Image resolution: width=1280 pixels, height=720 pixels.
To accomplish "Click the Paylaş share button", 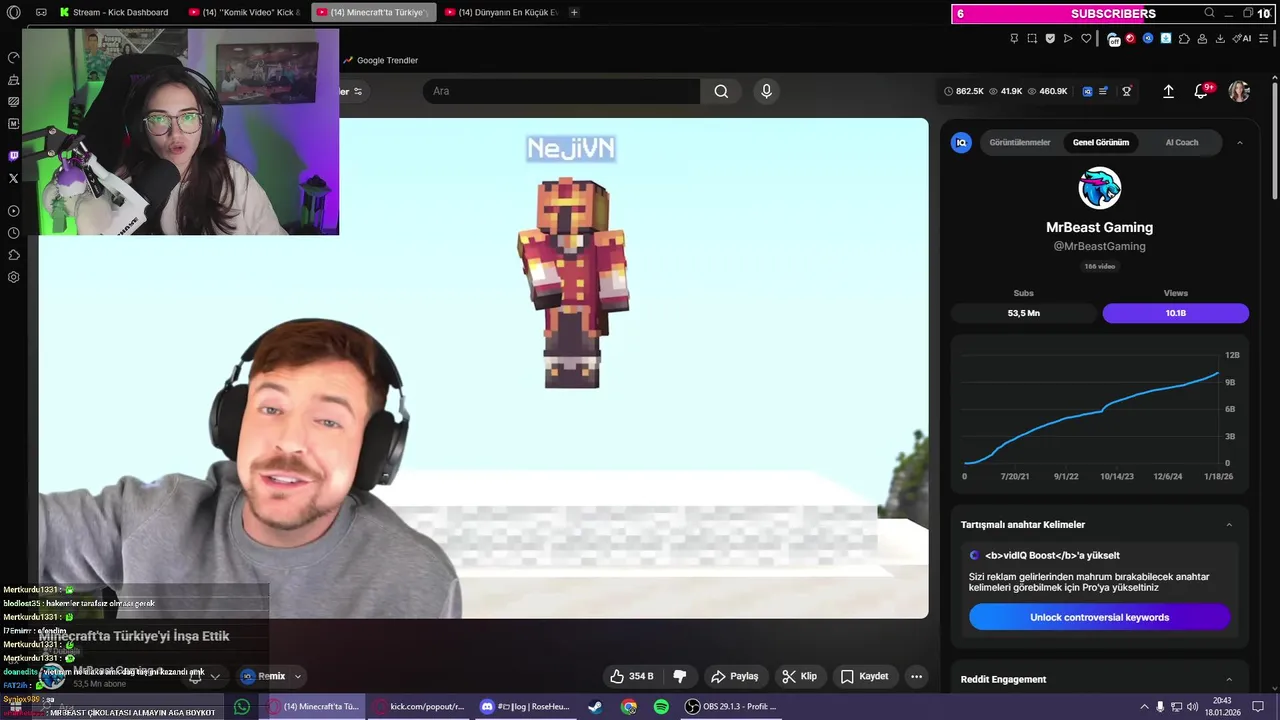I will click(735, 676).
